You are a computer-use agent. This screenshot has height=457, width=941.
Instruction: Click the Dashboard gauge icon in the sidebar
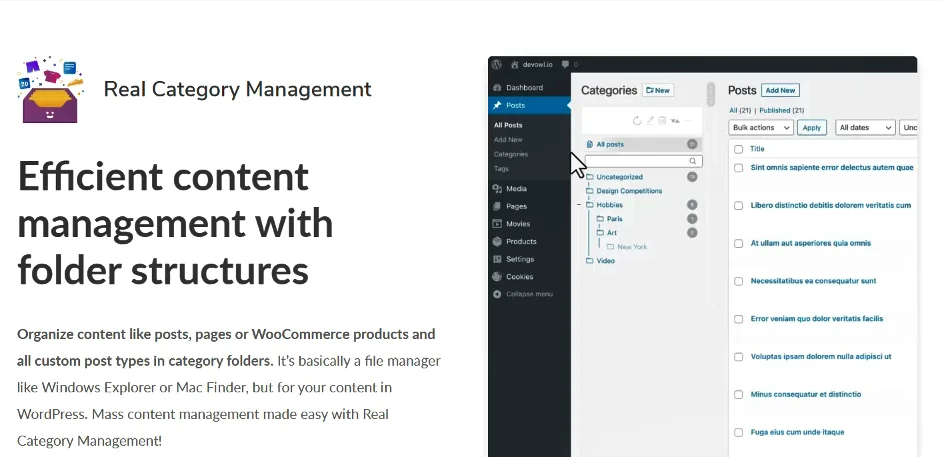tap(497, 88)
